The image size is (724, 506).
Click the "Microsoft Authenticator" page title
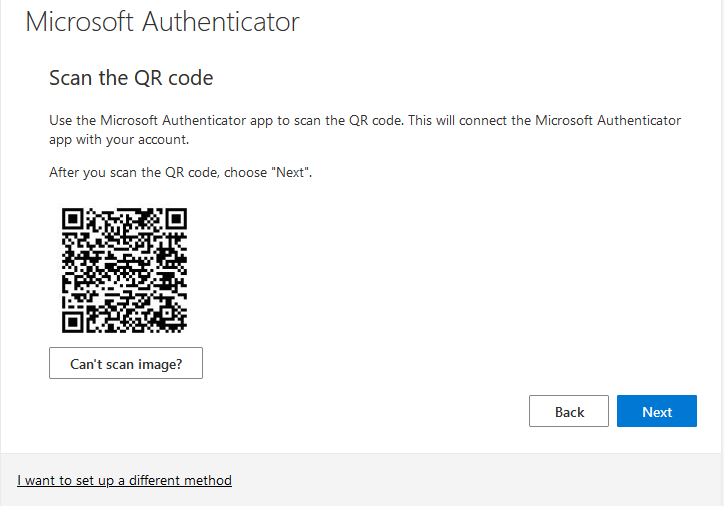click(163, 22)
